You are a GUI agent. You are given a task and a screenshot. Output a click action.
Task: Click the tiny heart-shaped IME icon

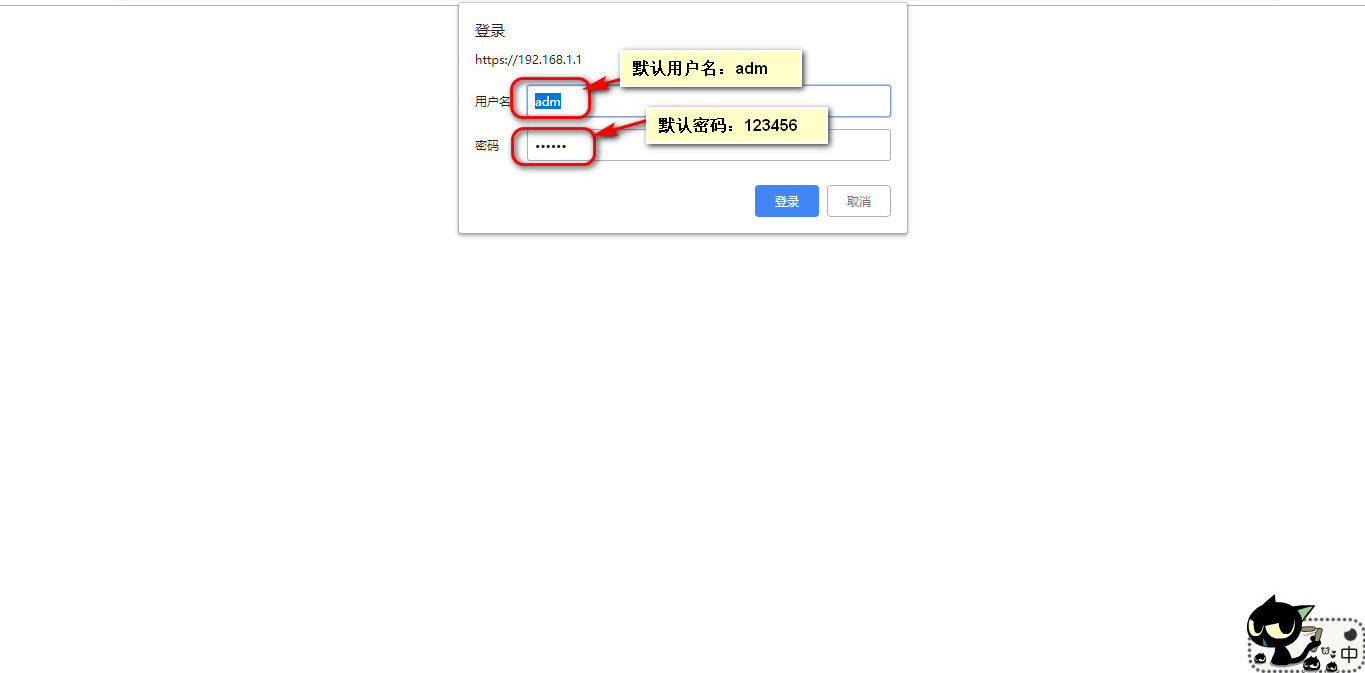point(1333,654)
